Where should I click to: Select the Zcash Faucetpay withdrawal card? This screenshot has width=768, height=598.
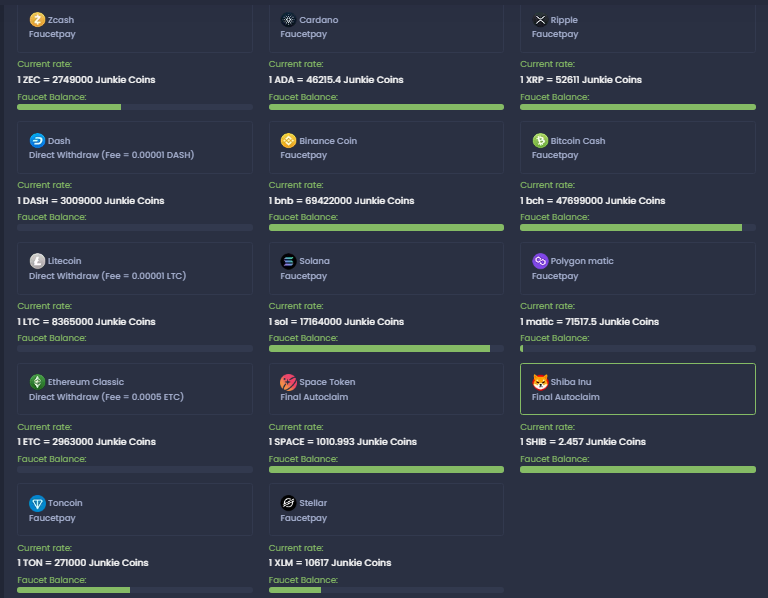click(135, 27)
